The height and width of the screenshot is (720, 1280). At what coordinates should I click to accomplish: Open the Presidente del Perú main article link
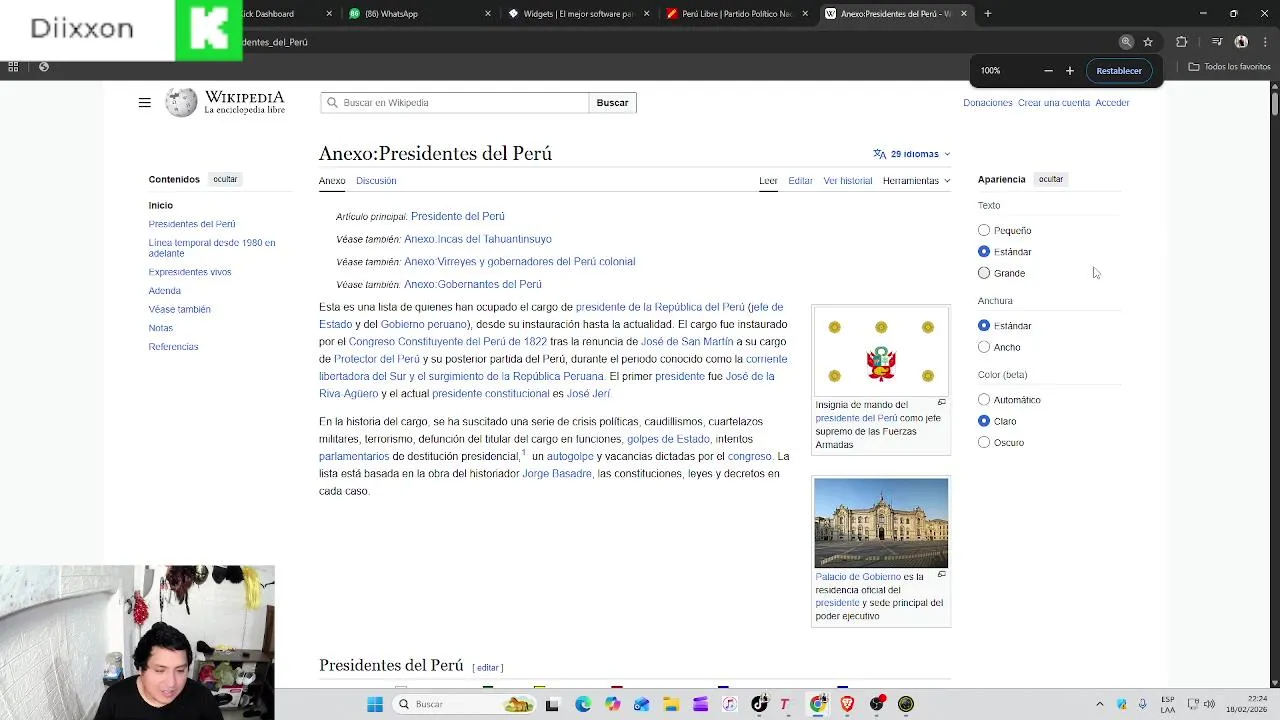(x=457, y=216)
